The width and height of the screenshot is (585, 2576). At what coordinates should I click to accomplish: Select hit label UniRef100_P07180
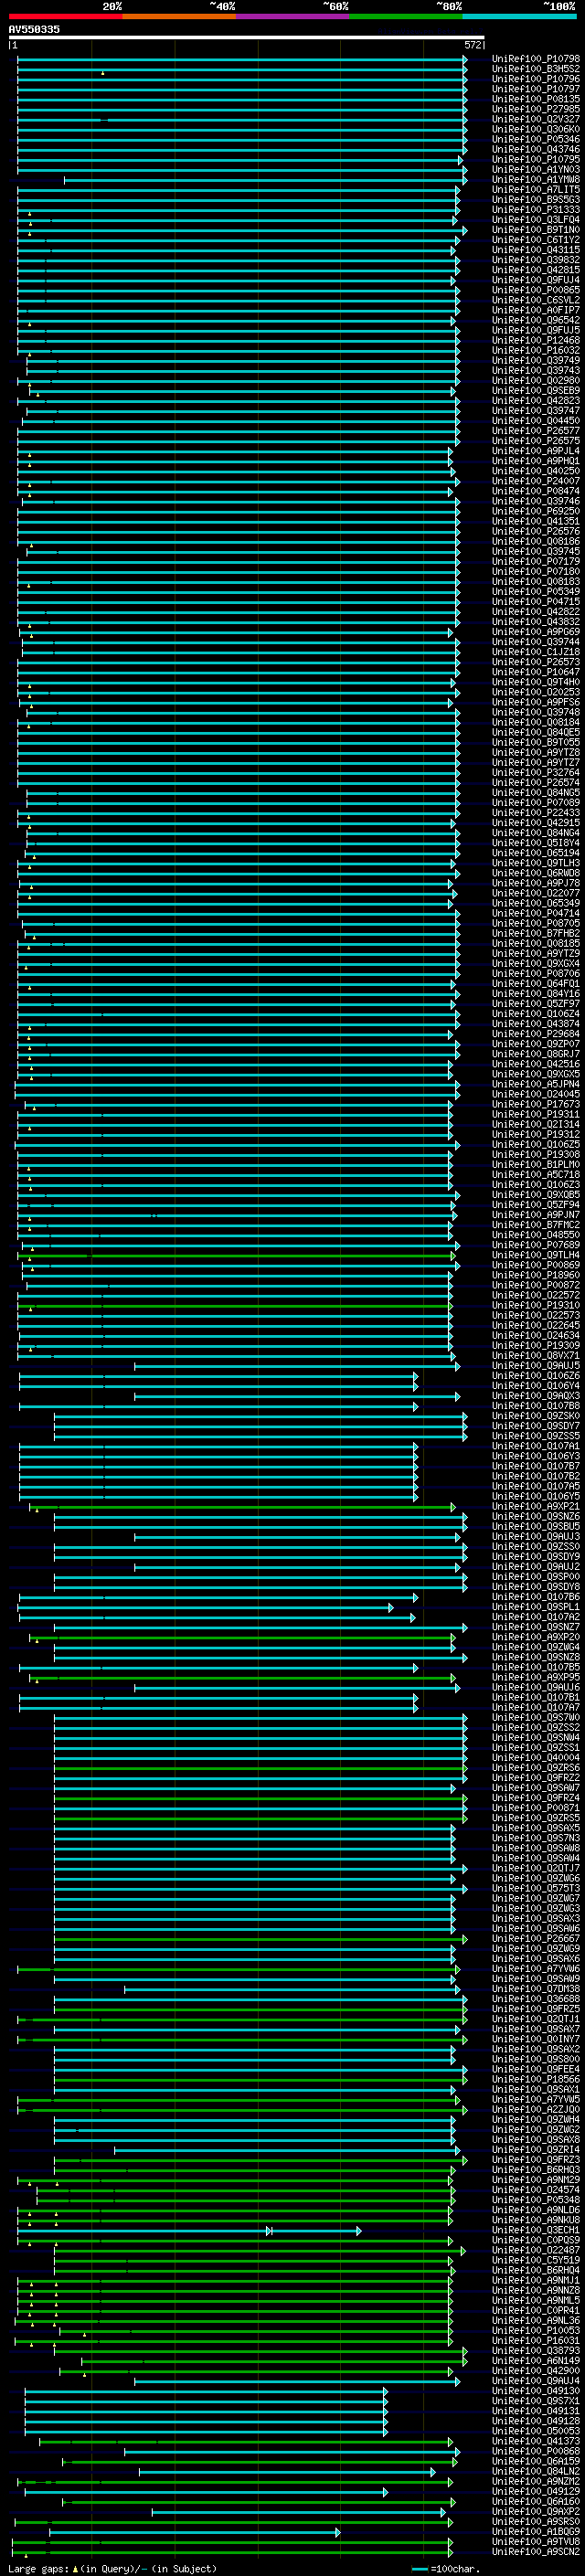tap(536, 572)
